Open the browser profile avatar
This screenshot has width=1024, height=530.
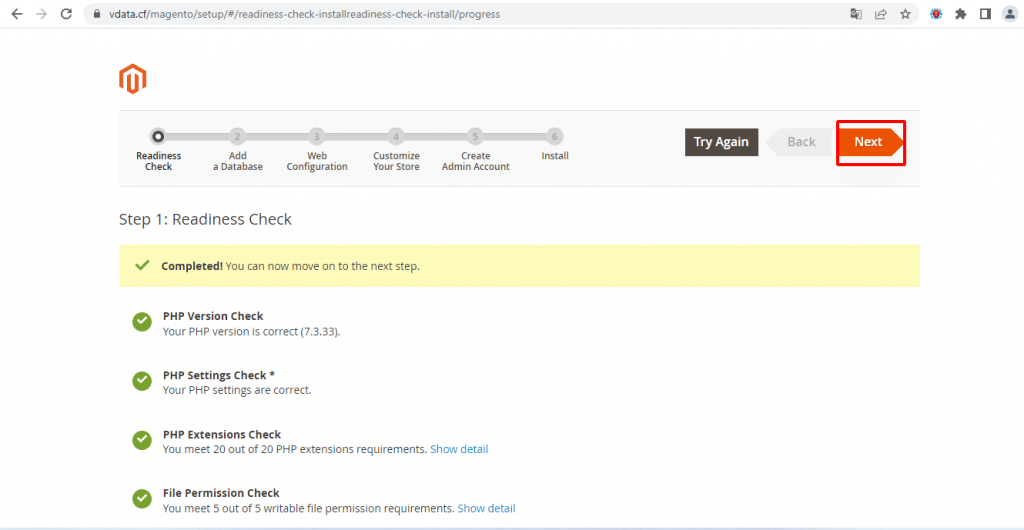[1010, 14]
